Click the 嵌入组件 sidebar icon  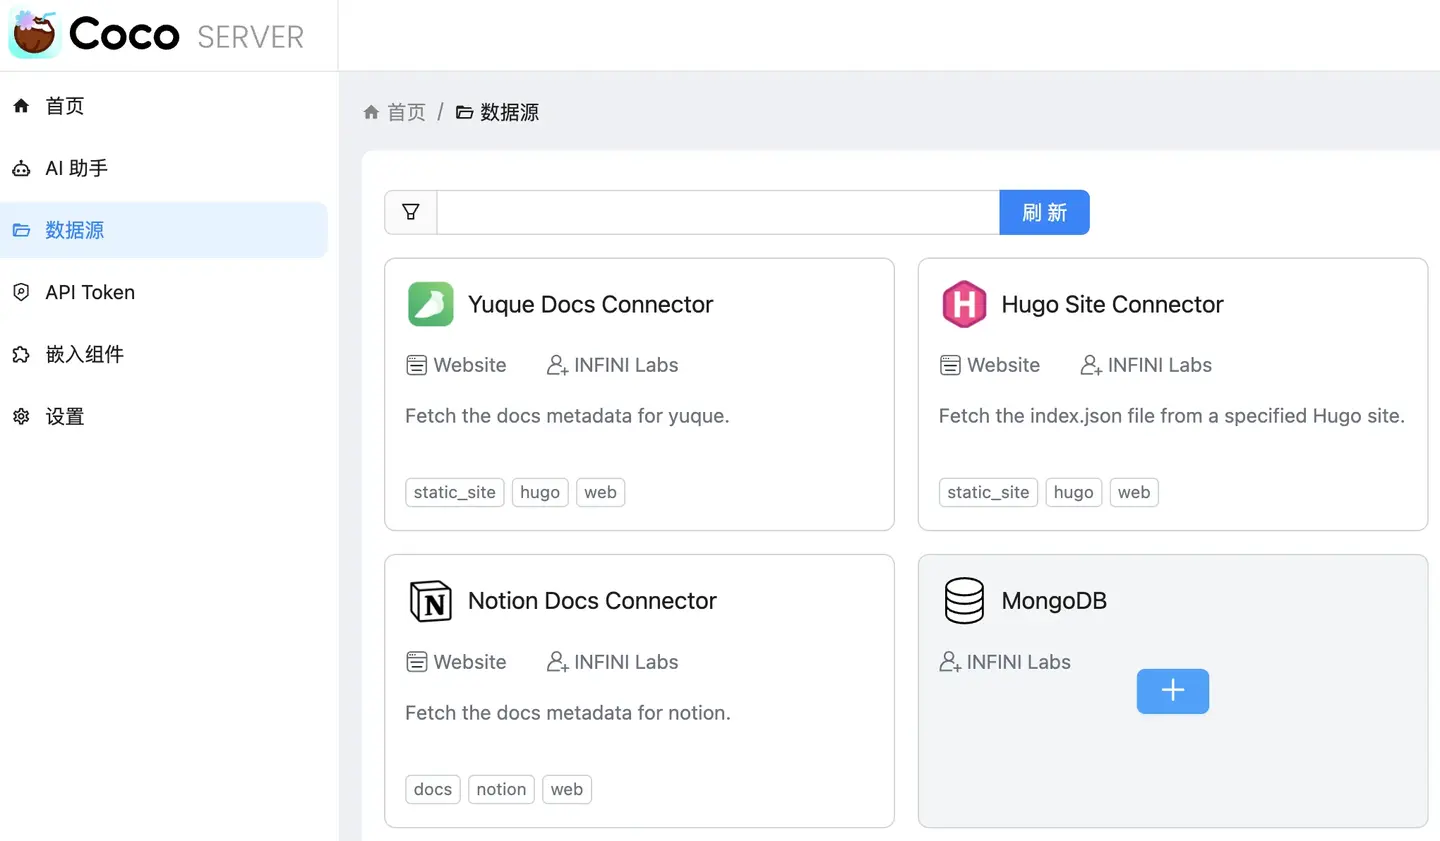[x=22, y=355]
